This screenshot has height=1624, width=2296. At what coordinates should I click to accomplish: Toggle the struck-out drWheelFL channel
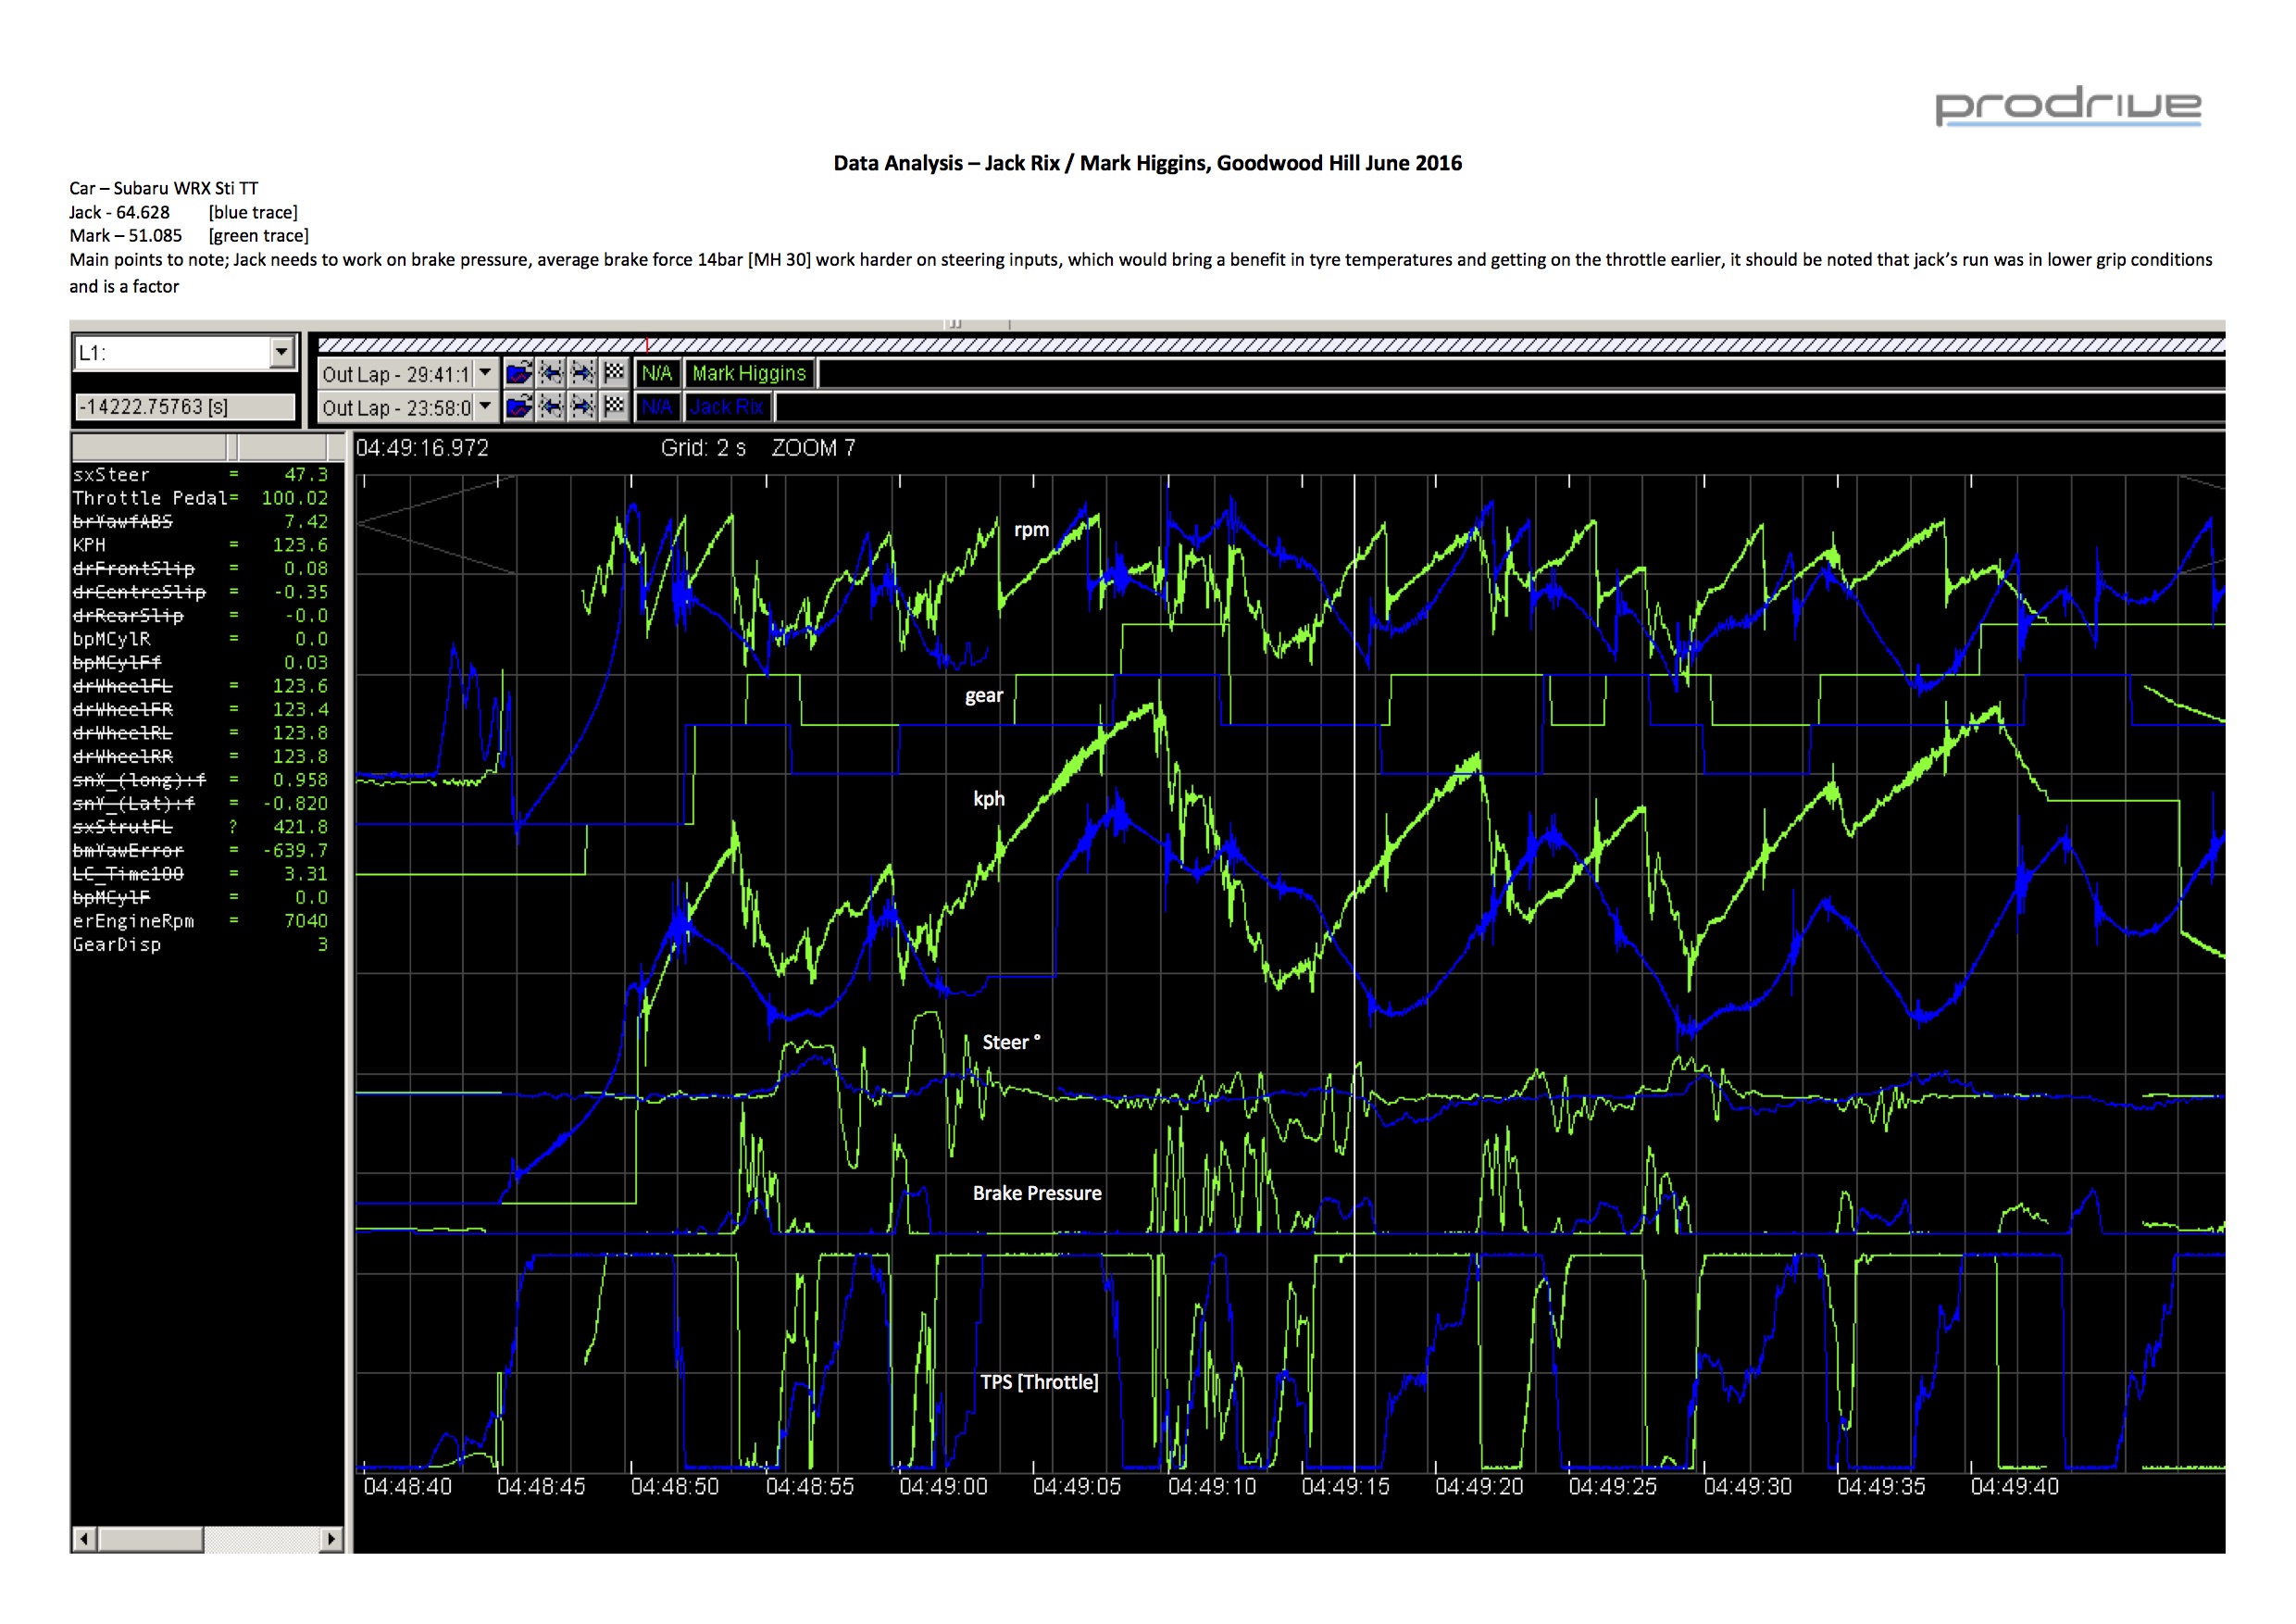click(x=200, y=686)
